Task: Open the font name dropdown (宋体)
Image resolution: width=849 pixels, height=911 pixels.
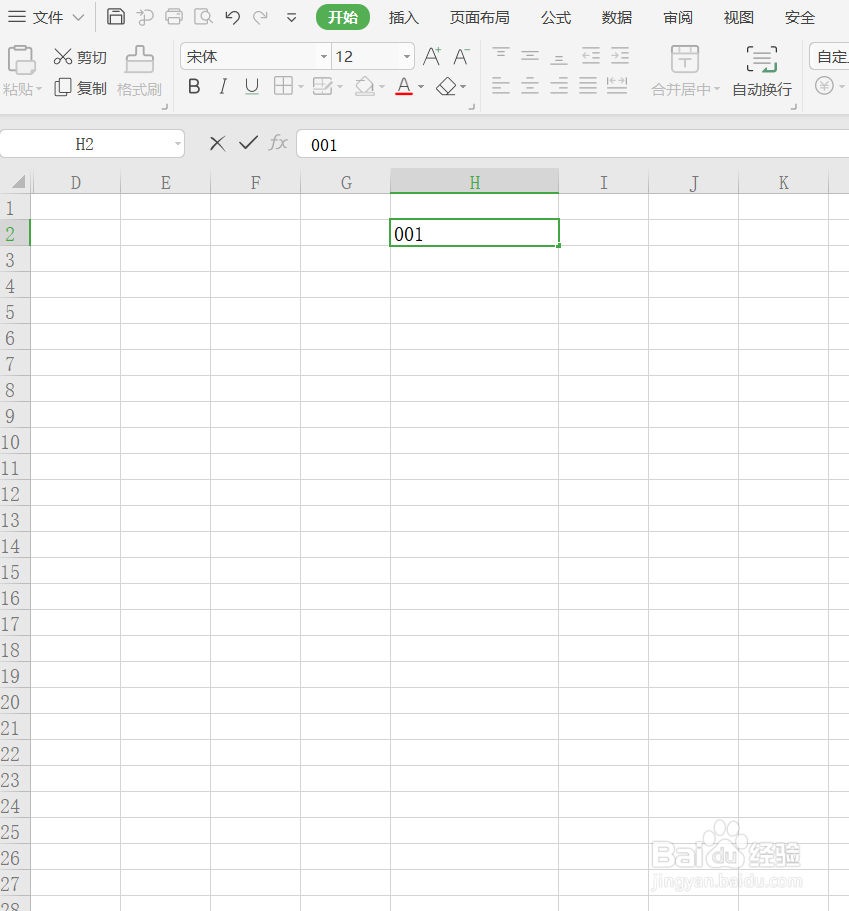Action: click(x=324, y=56)
